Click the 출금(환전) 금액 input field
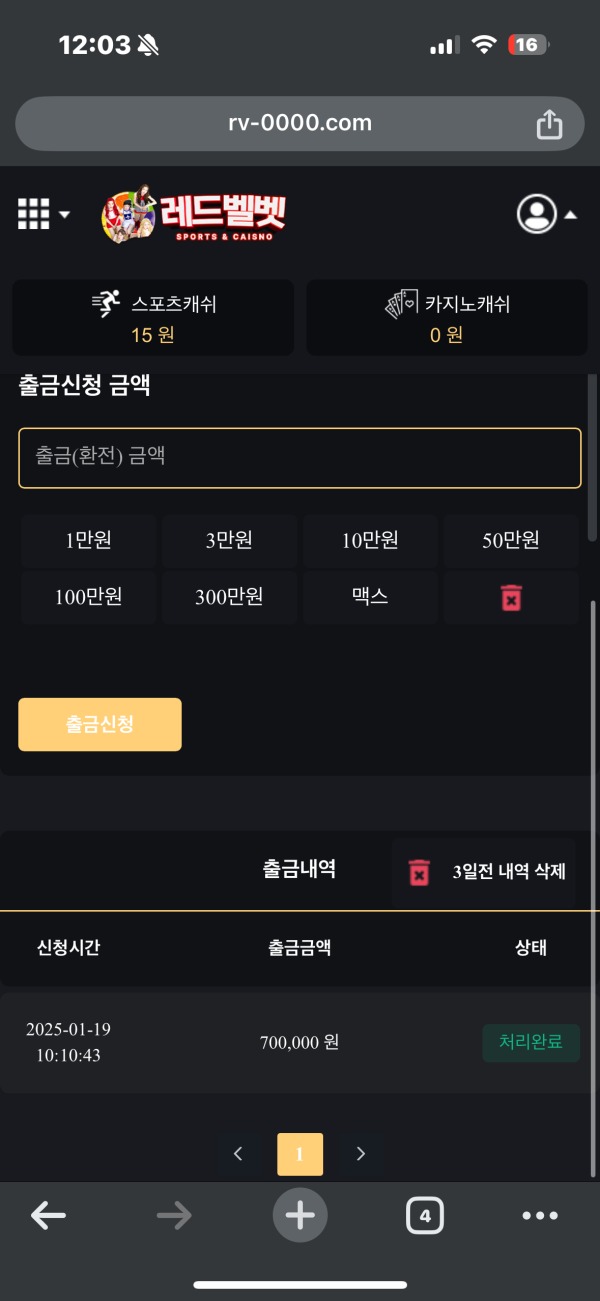Viewport: 600px width, 1301px height. pos(300,457)
